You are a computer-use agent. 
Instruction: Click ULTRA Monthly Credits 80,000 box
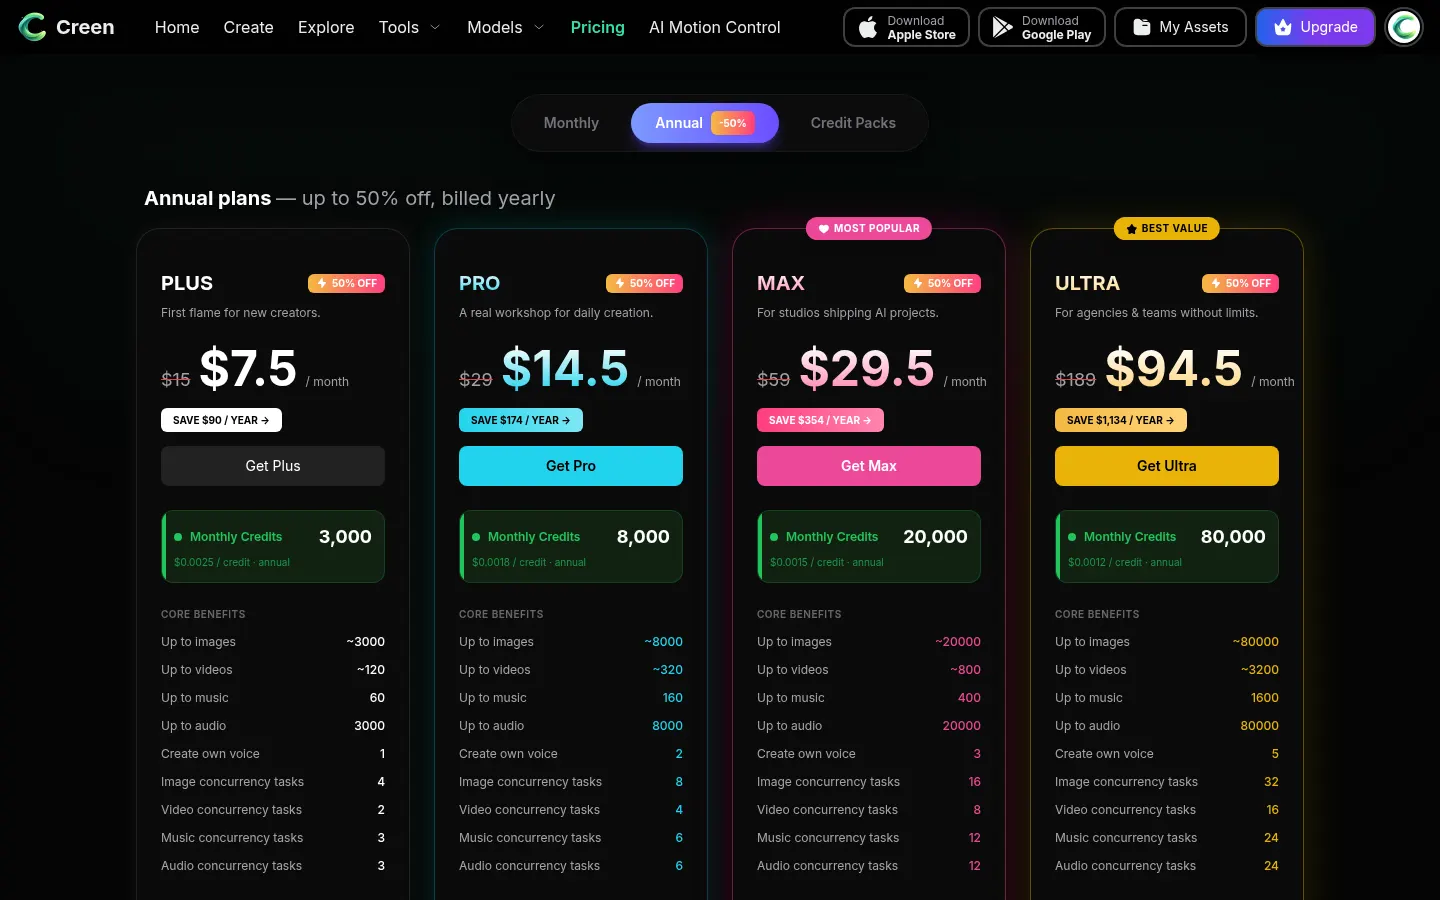pos(1167,547)
